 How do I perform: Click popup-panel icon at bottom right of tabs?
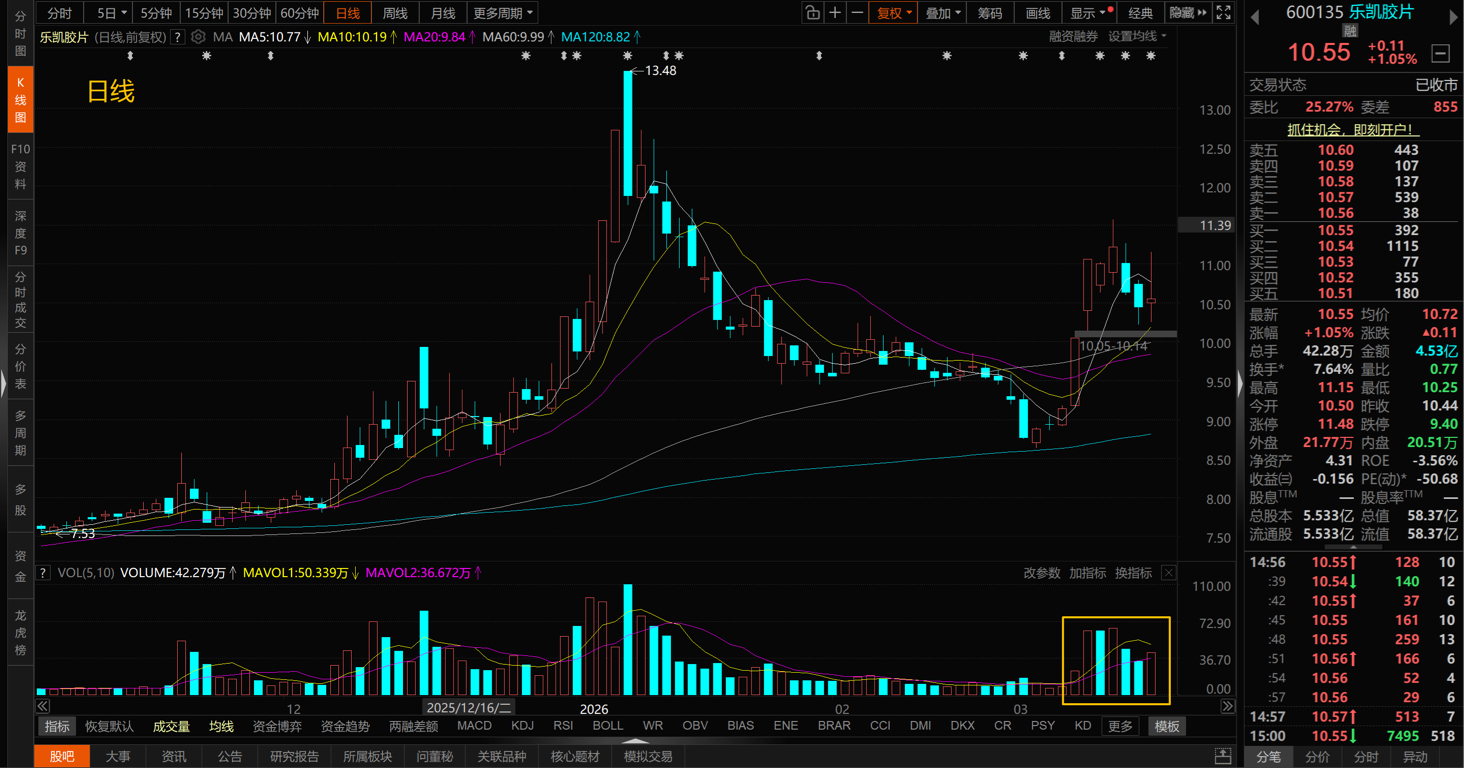1222,756
